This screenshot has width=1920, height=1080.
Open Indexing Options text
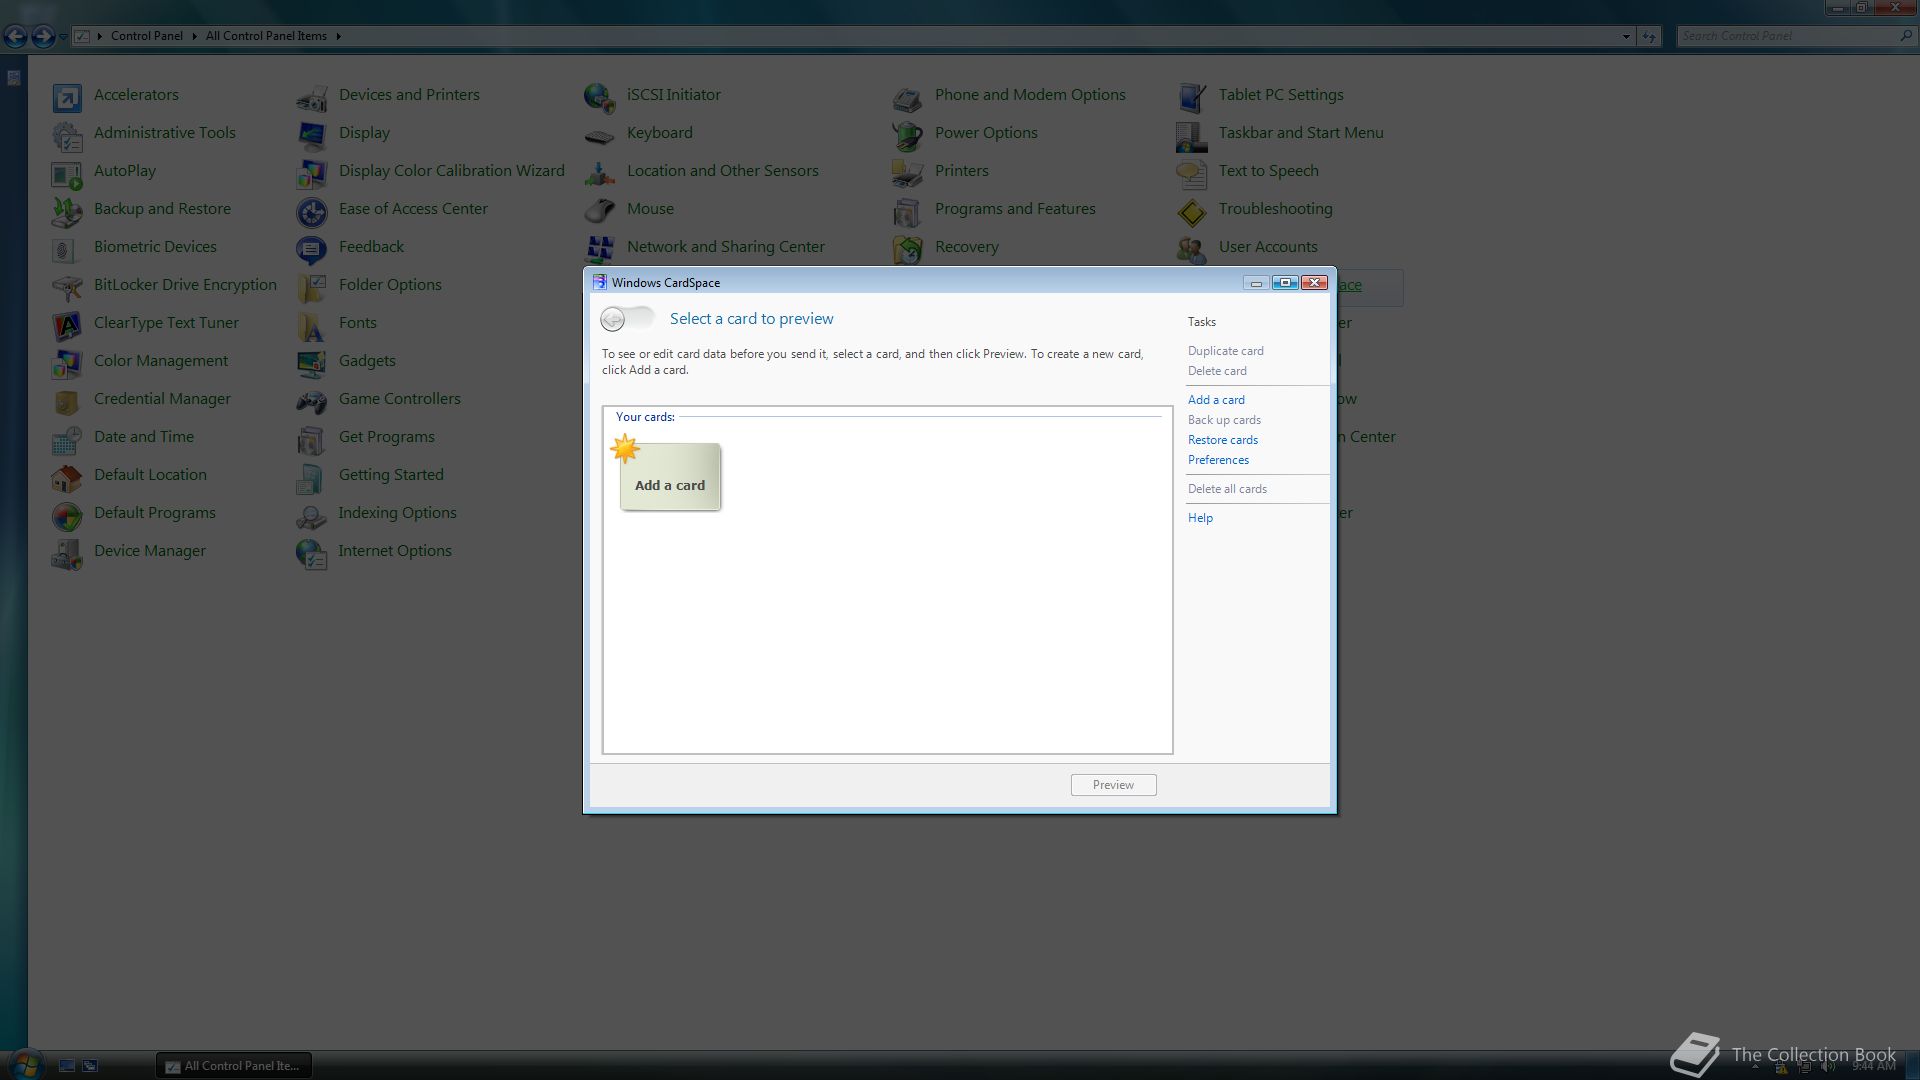[397, 513]
